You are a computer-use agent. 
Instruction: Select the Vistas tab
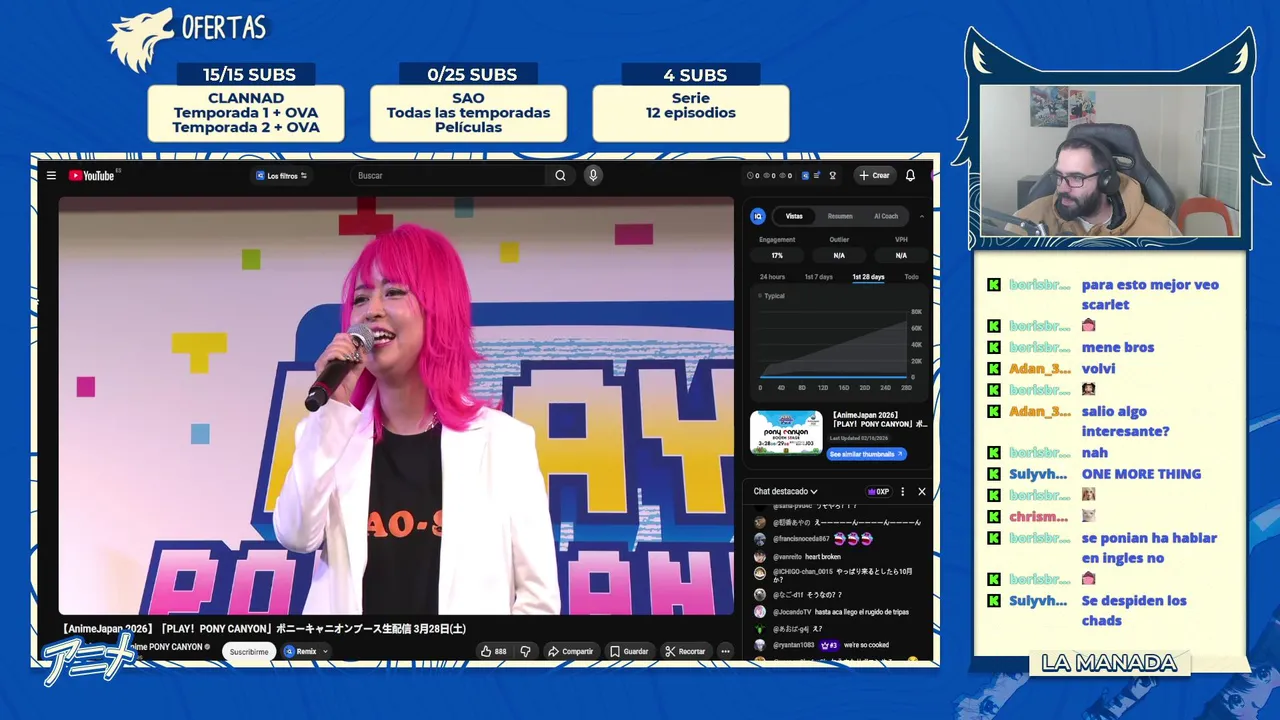point(794,216)
